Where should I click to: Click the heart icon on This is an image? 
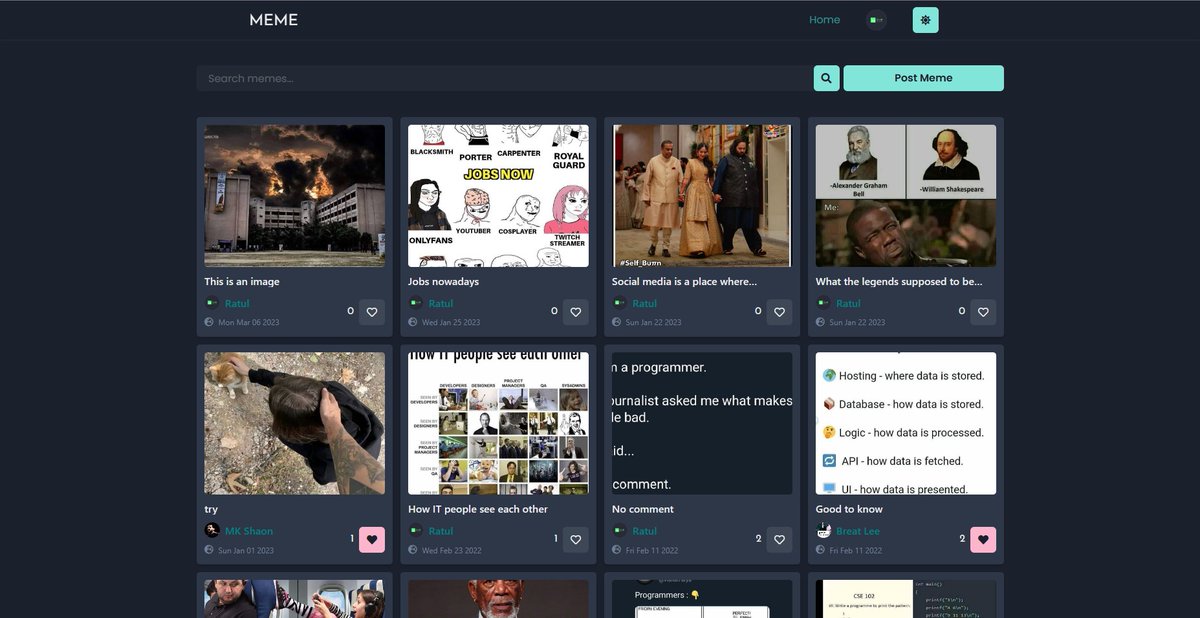(x=372, y=312)
